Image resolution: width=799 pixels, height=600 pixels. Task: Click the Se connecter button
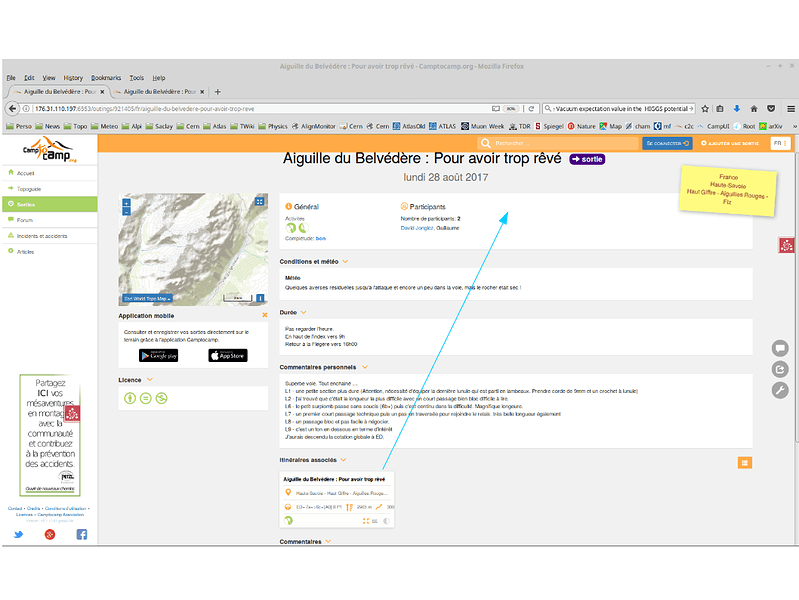pyautogui.click(x=667, y=143)
